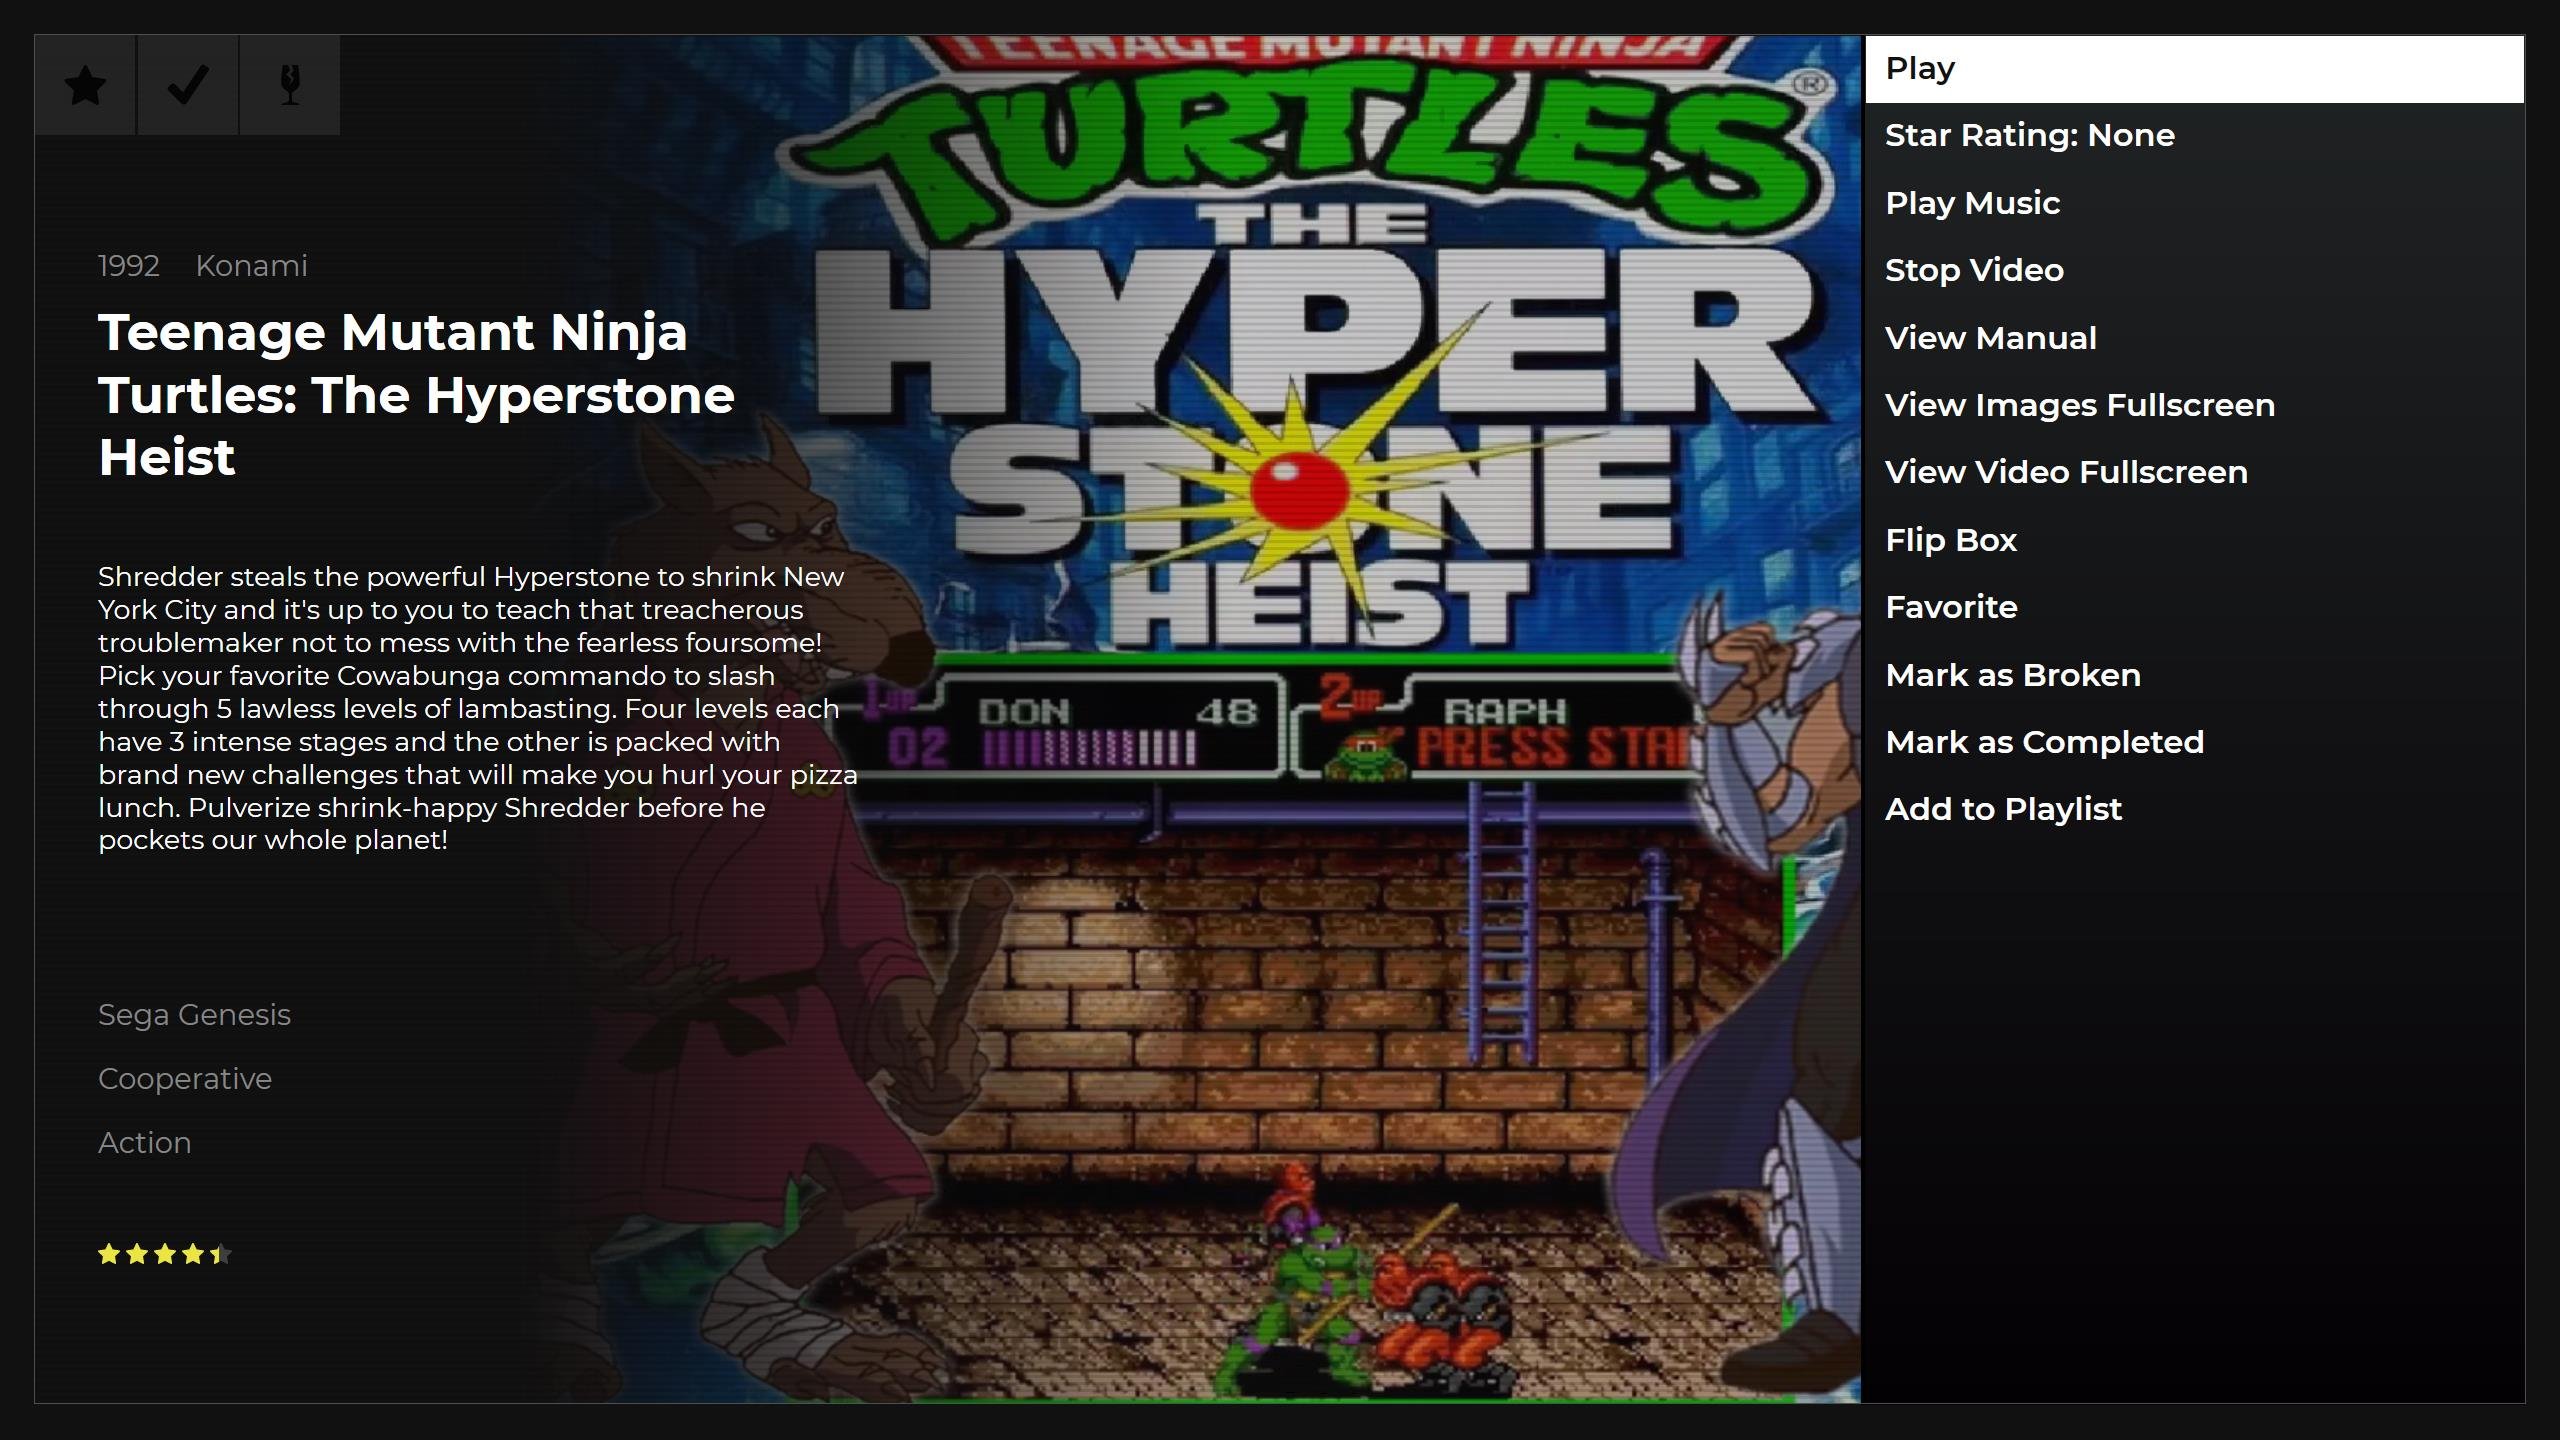Click the broken glass icon
This screenshot has height=1440, width=2560.
coord(290,85)
